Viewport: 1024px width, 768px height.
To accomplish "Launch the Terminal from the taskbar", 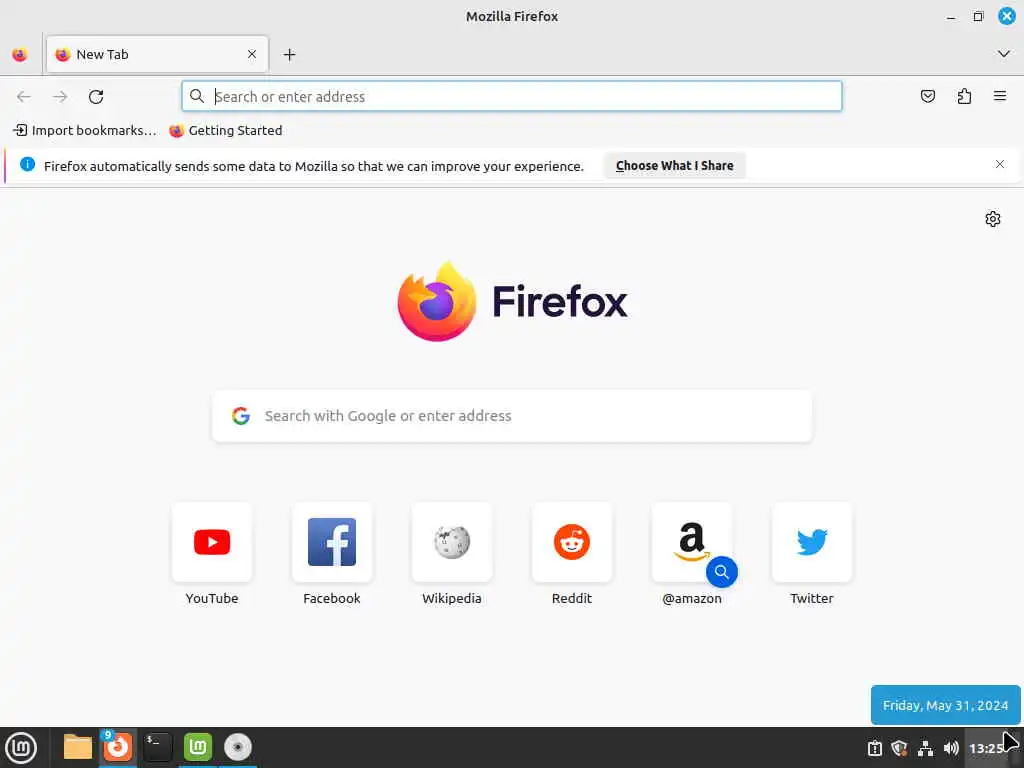I will [157, 747].
